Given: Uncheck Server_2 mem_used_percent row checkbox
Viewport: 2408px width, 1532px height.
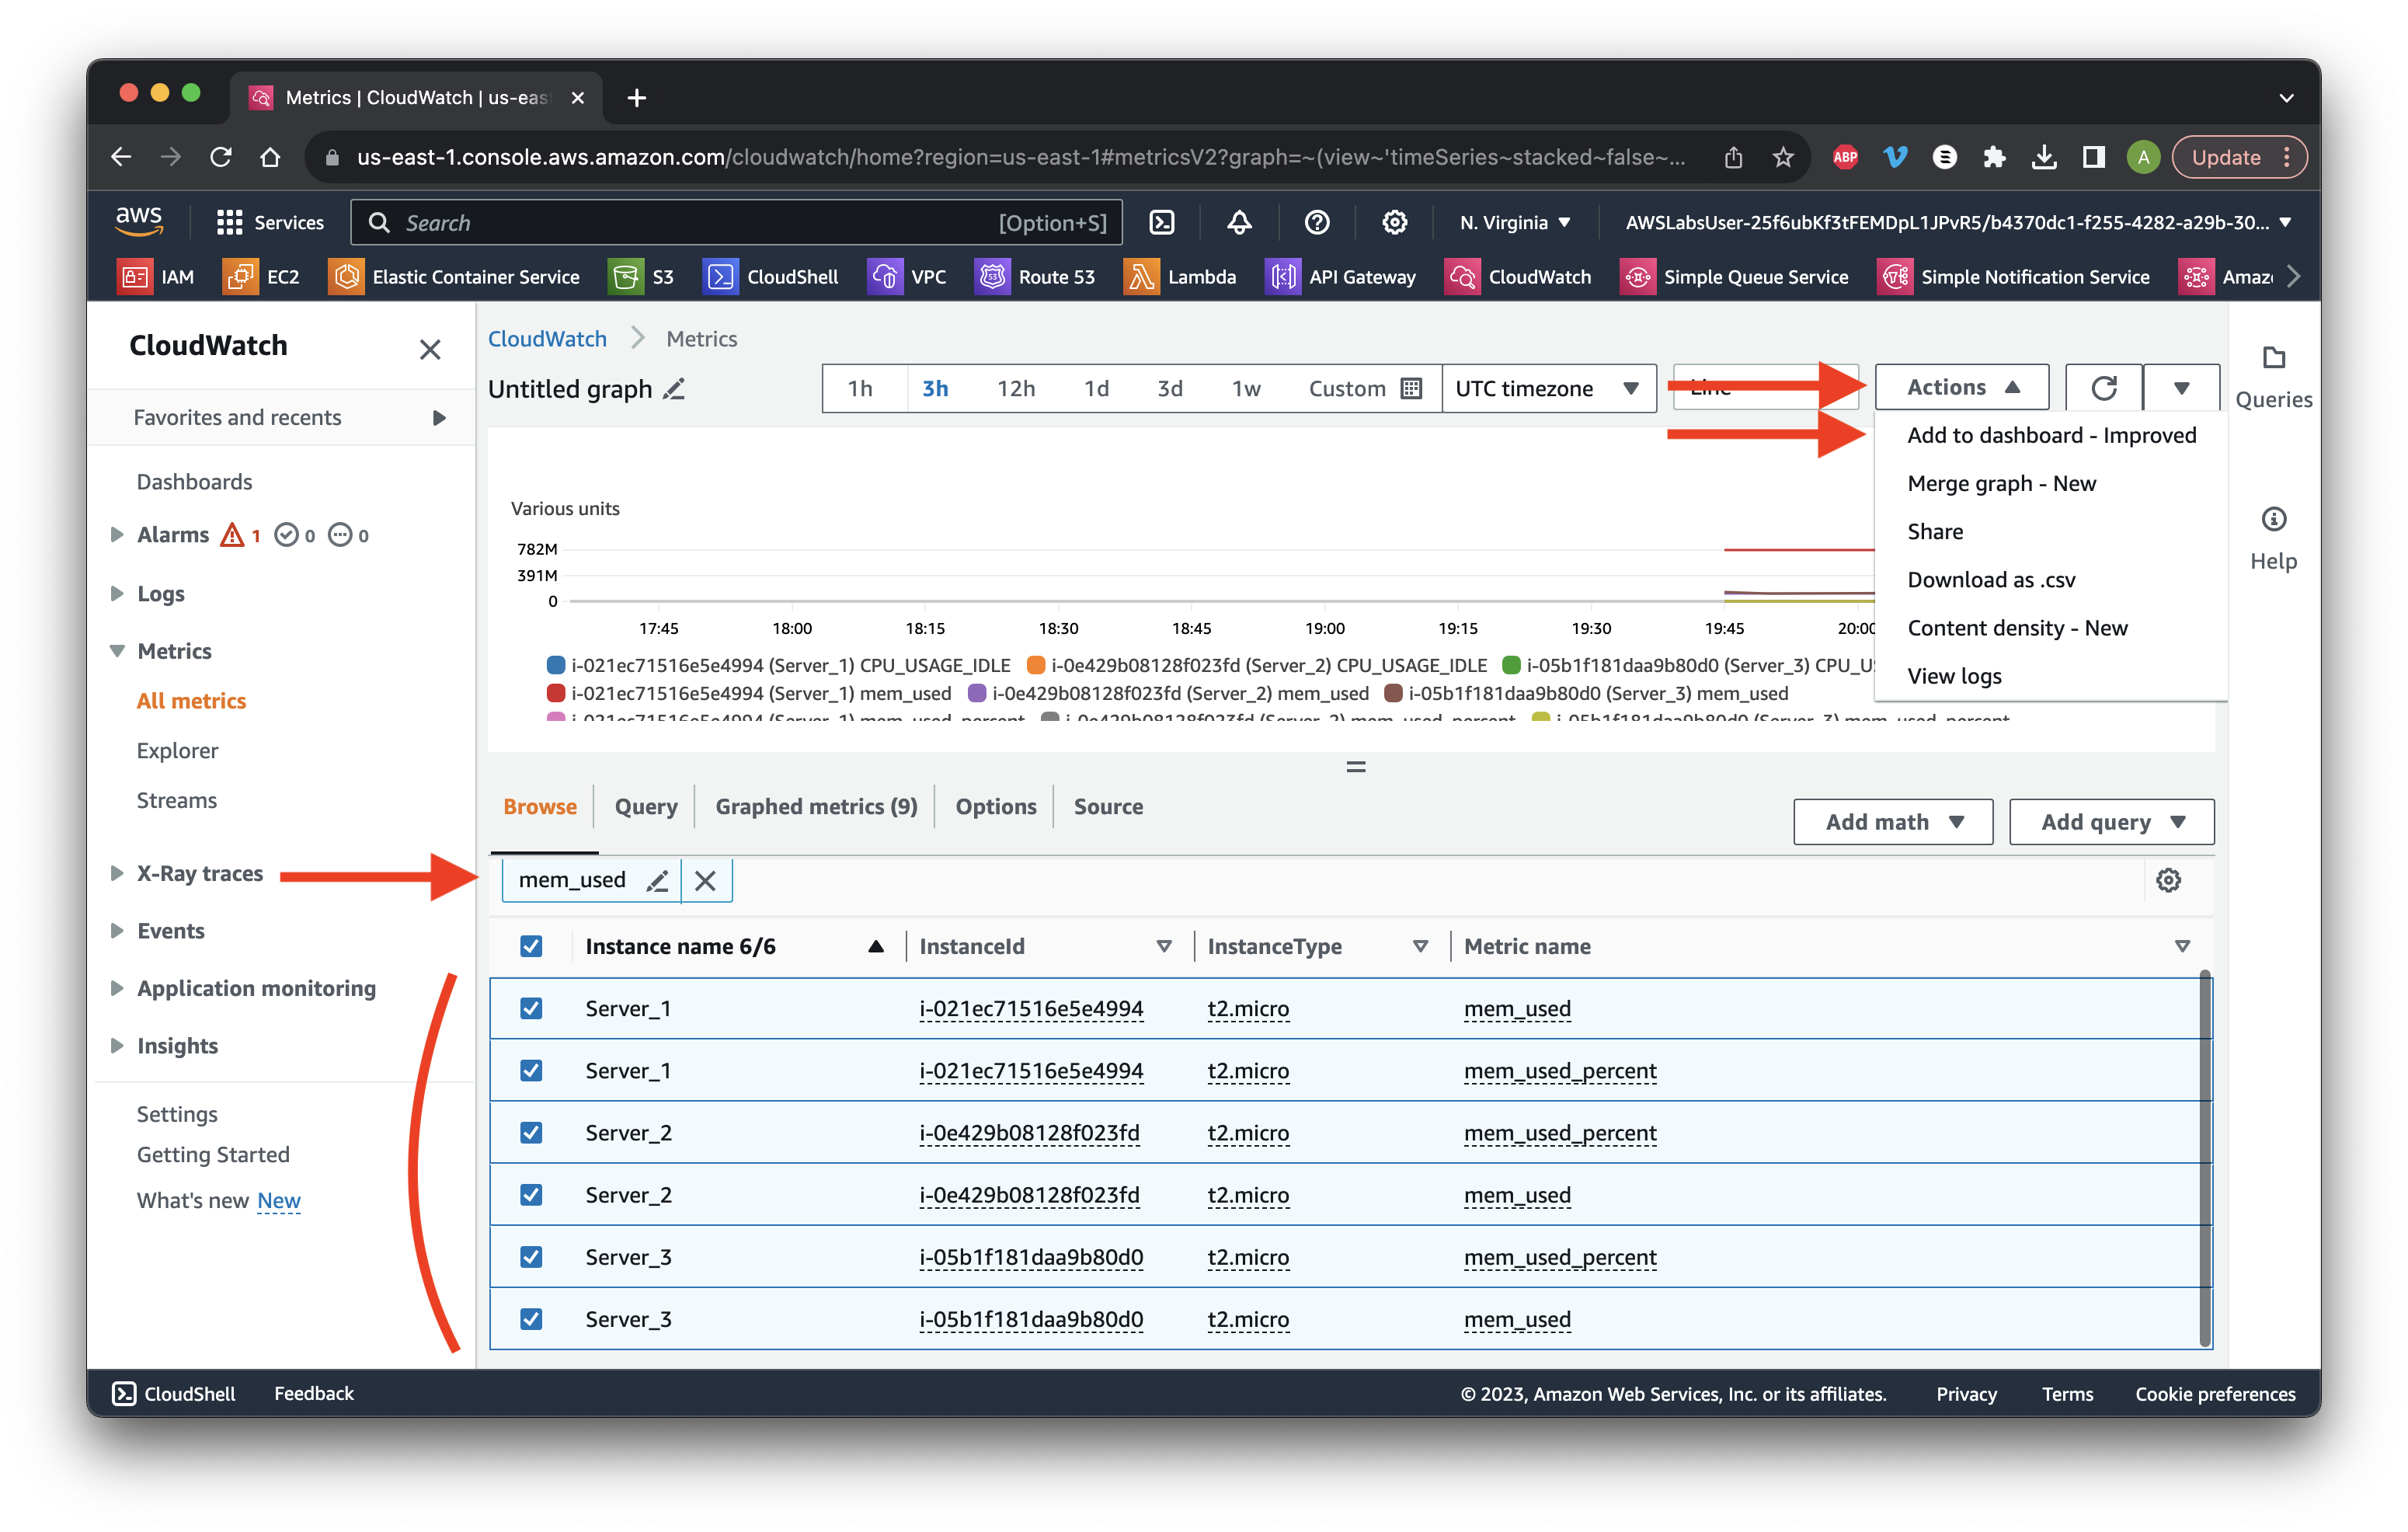Looking at the screenshot, I should click(531, 1132).
